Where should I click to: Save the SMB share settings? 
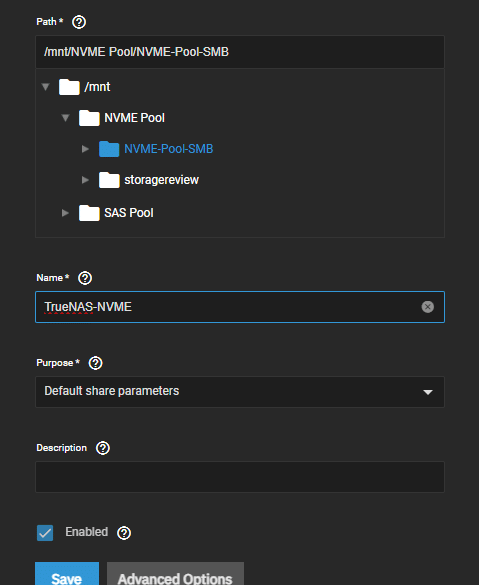[x=67, y=575]
